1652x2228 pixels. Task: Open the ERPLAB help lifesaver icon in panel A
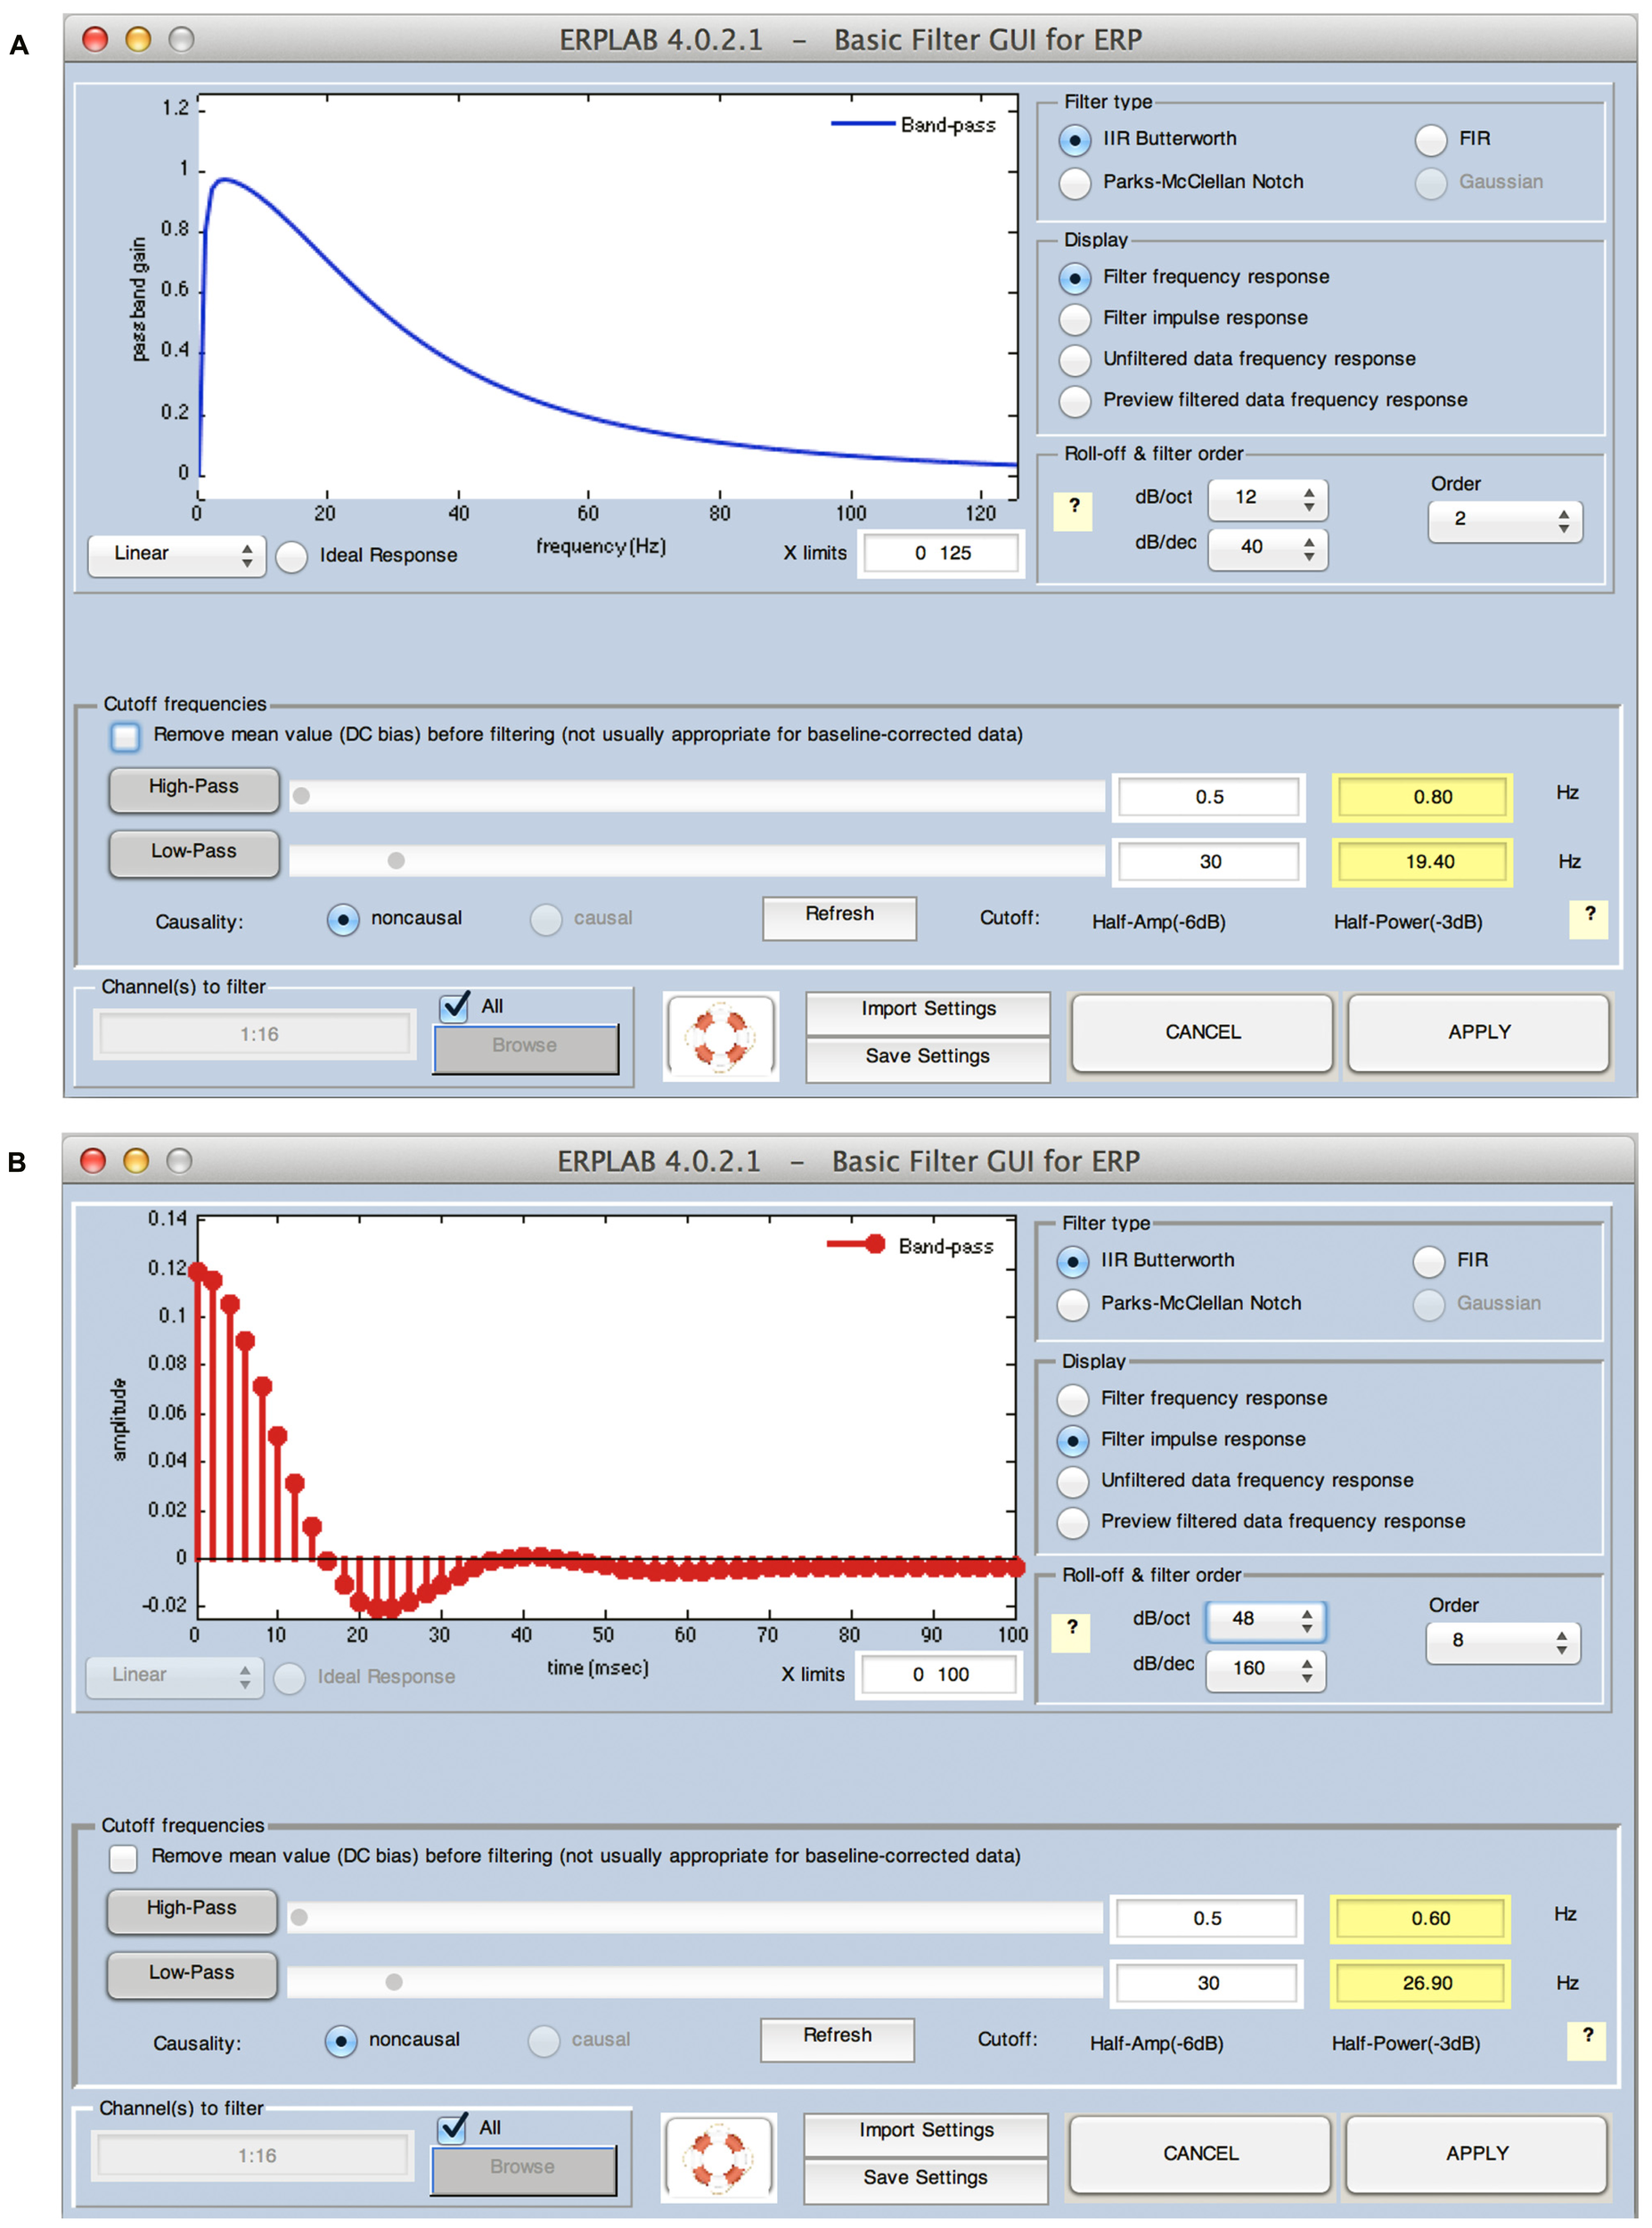722,1037
